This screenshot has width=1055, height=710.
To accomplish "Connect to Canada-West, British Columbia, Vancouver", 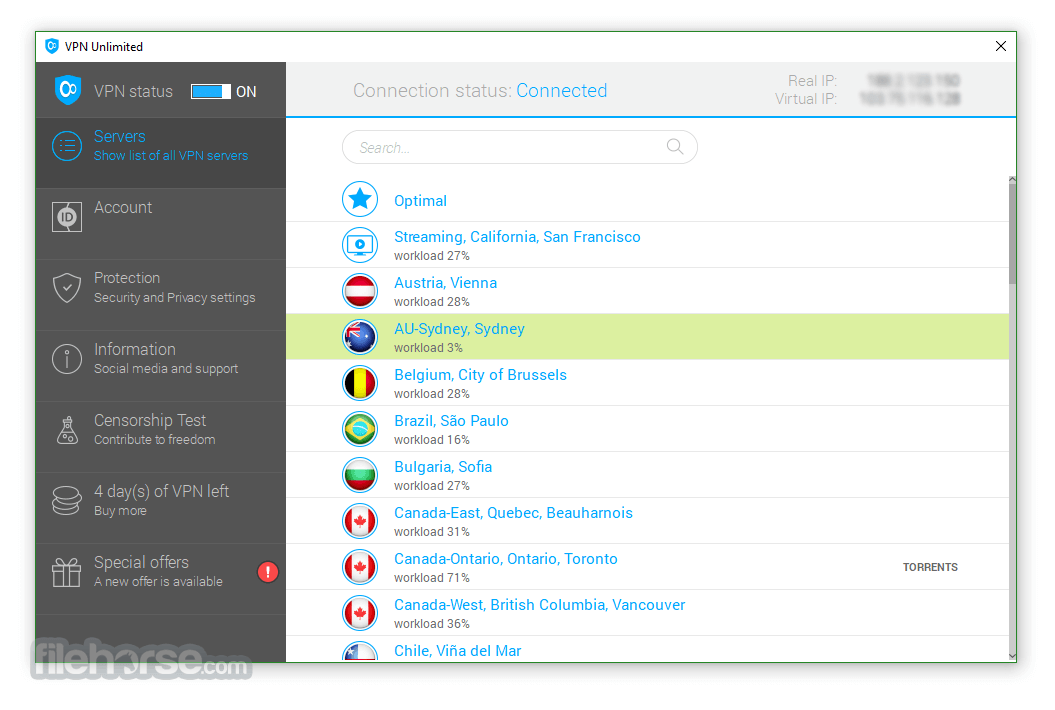I will pyautogui.click(x=647, y=612).
